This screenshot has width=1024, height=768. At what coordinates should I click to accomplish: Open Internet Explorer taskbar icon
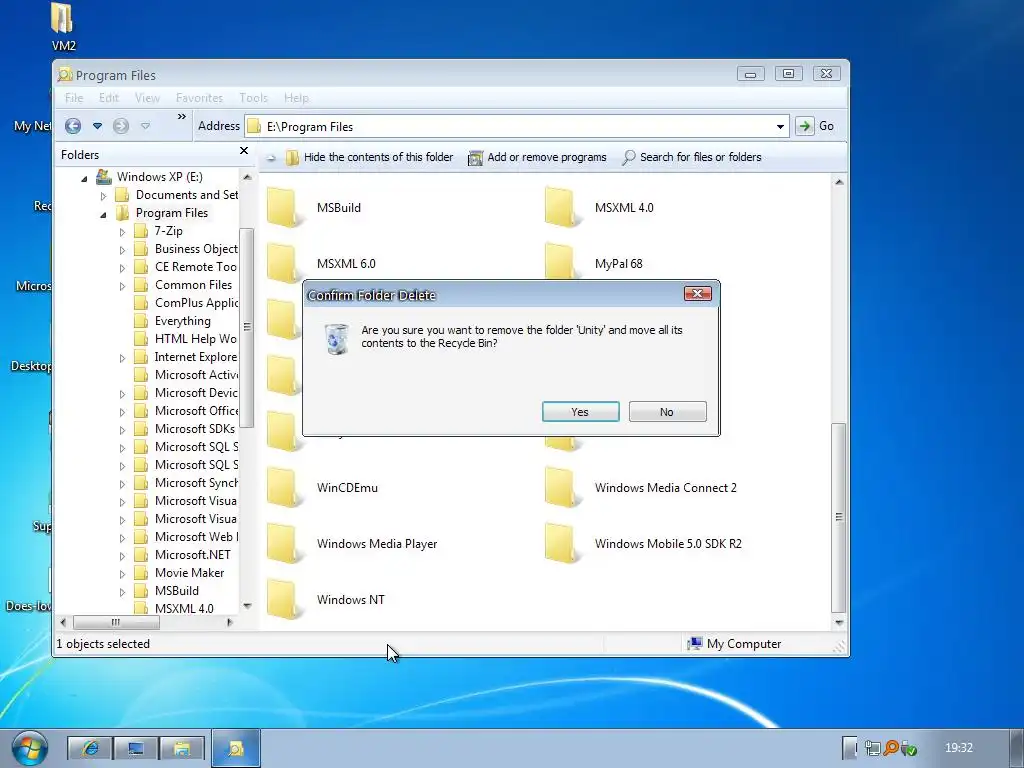(89, 748)
